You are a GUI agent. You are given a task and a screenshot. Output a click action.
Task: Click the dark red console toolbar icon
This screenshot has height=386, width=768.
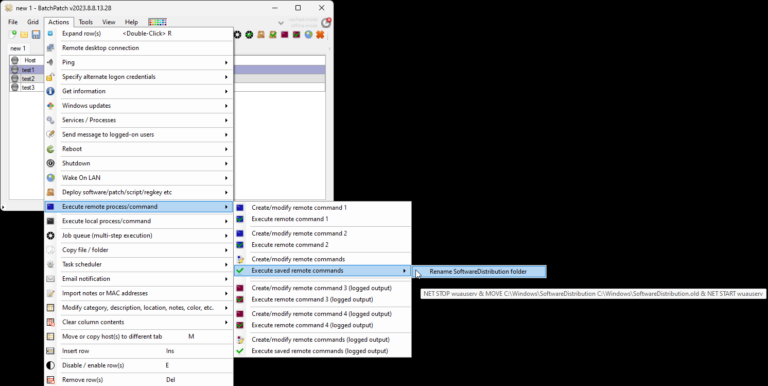point(285,34)
